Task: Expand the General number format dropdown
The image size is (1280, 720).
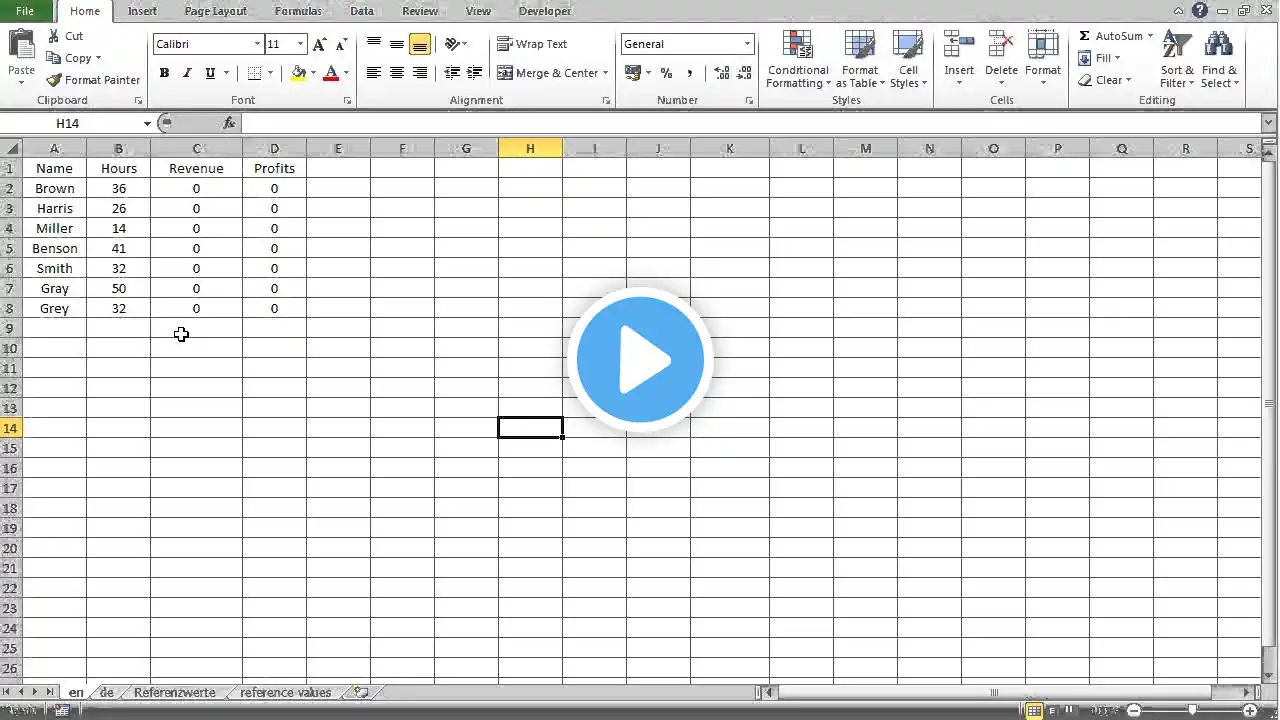Action: [747, 44]
